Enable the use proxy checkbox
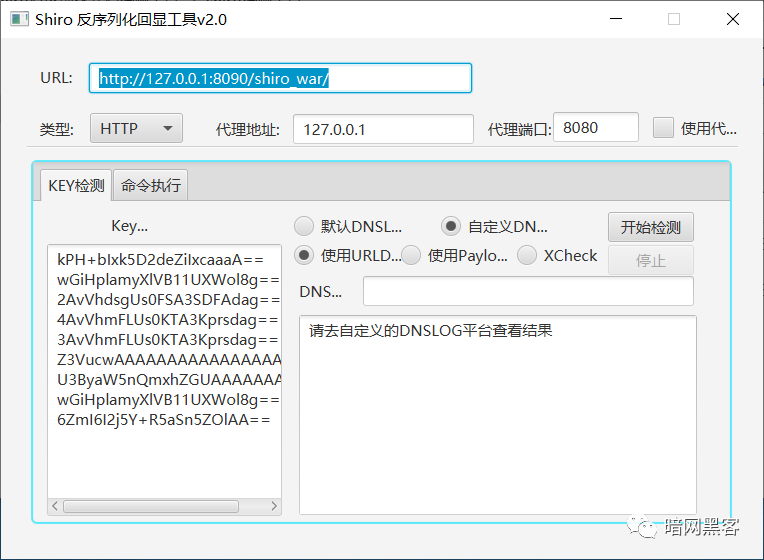The height and width of the screenshot is (560, 764). [663, 128]
